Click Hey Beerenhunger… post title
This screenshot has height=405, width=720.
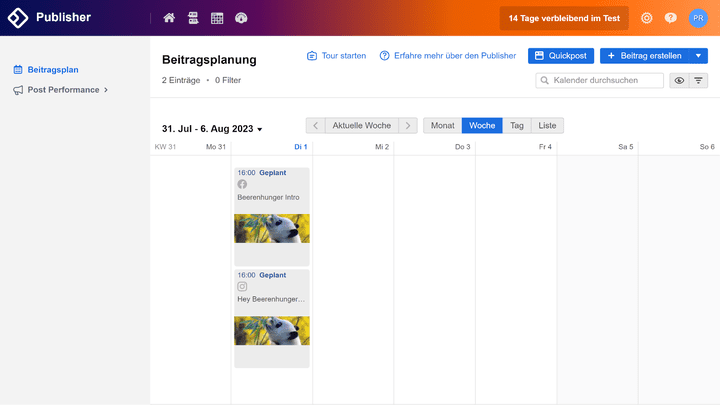tap(271, 299)
